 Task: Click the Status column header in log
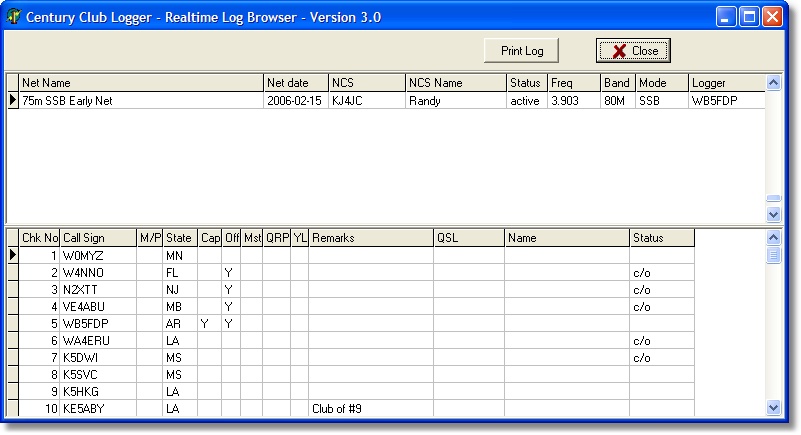point(660,238)
